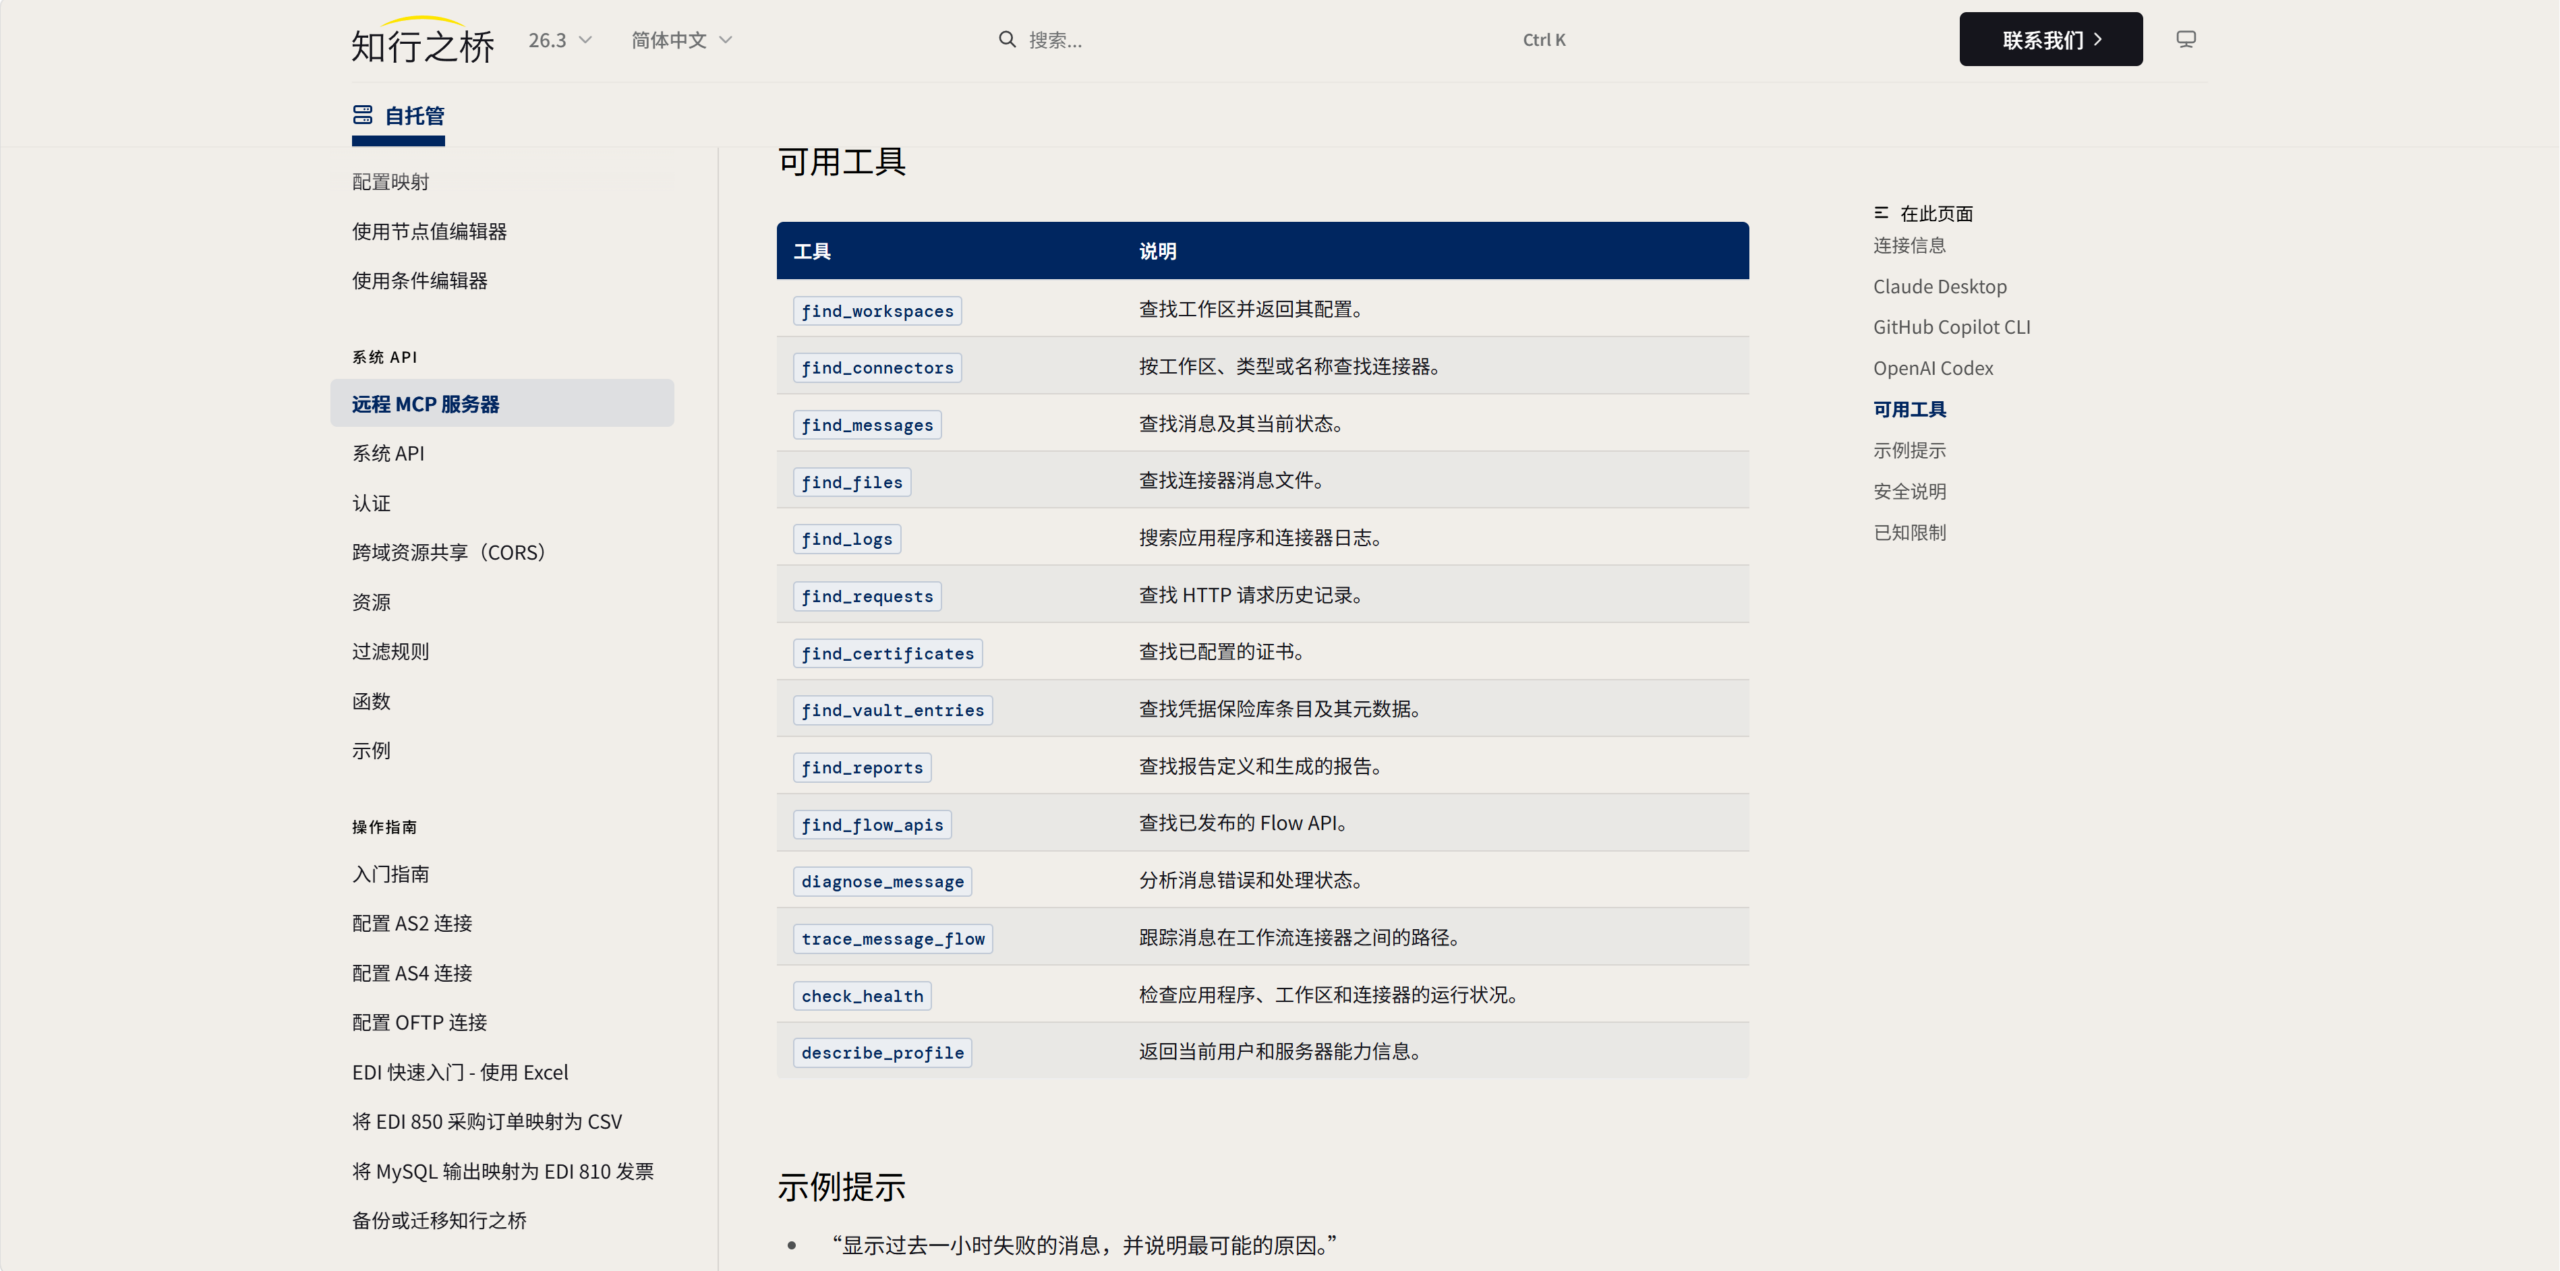The image size is (2560, 1271).
Task: Click the 可用工具 section heading
Action: [x=842, y=161]
